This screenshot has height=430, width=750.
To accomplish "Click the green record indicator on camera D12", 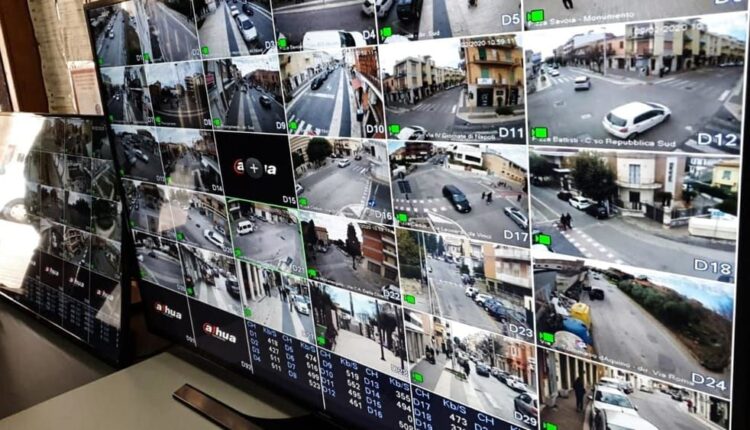I will 541,132.
